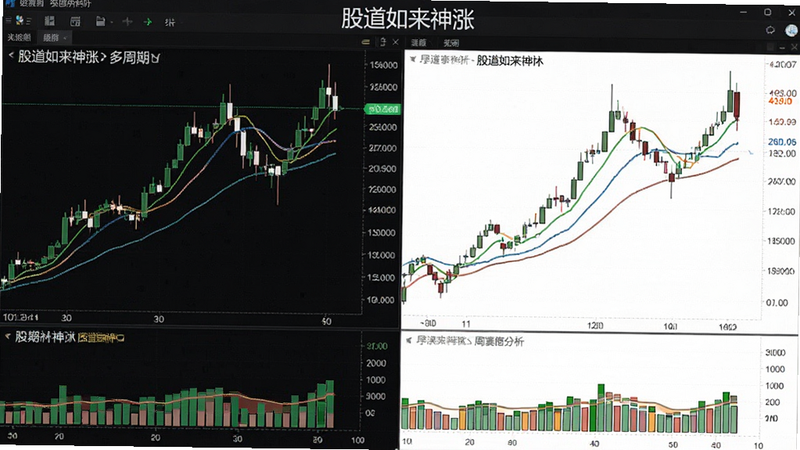Click the refresh sync icon near avatar
The image size is (800, 450).
770,30
